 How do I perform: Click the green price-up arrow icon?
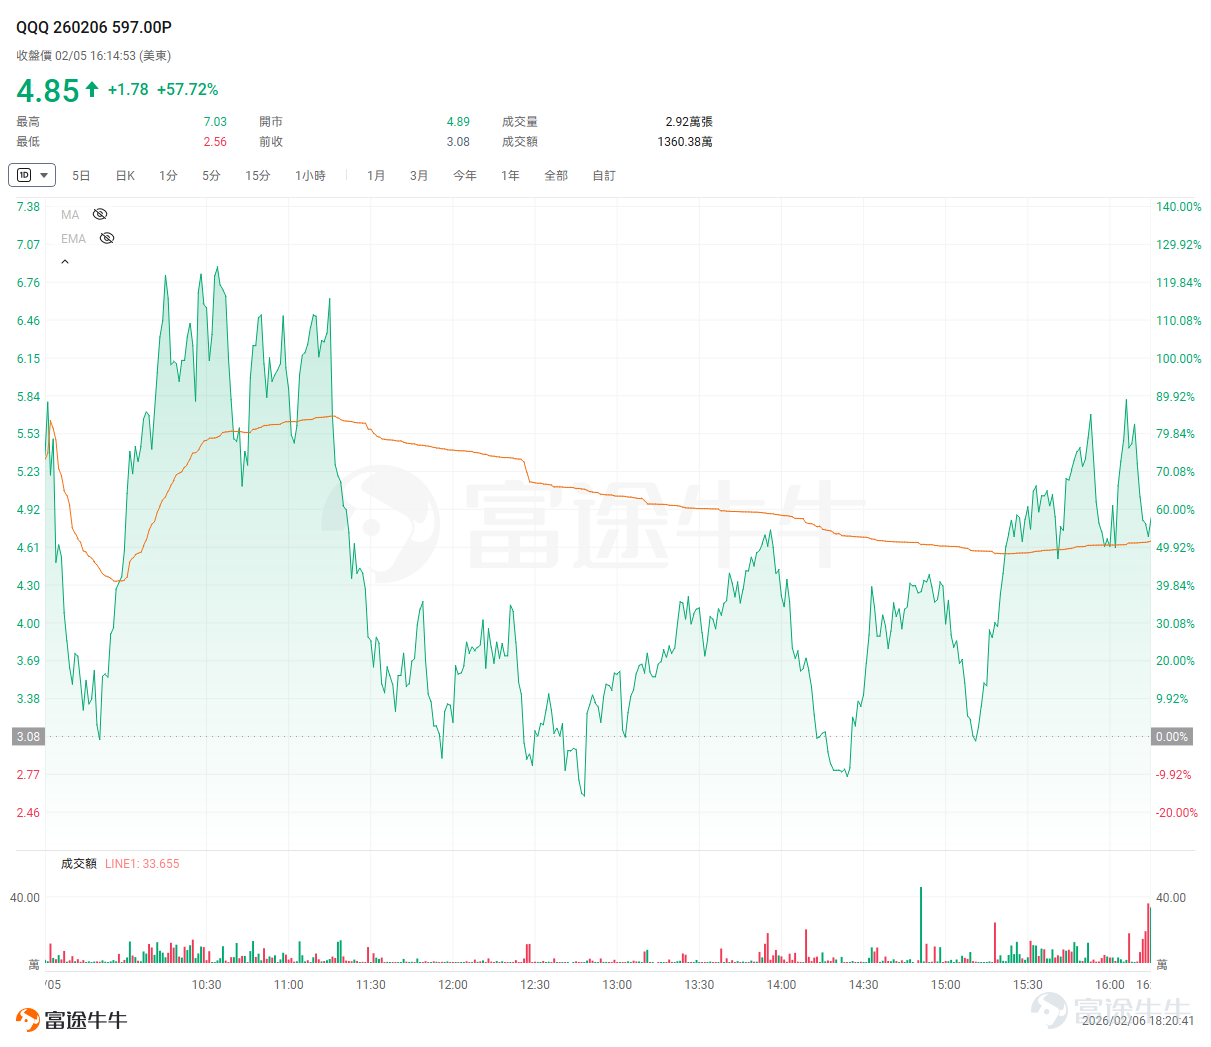coord(92,89)
